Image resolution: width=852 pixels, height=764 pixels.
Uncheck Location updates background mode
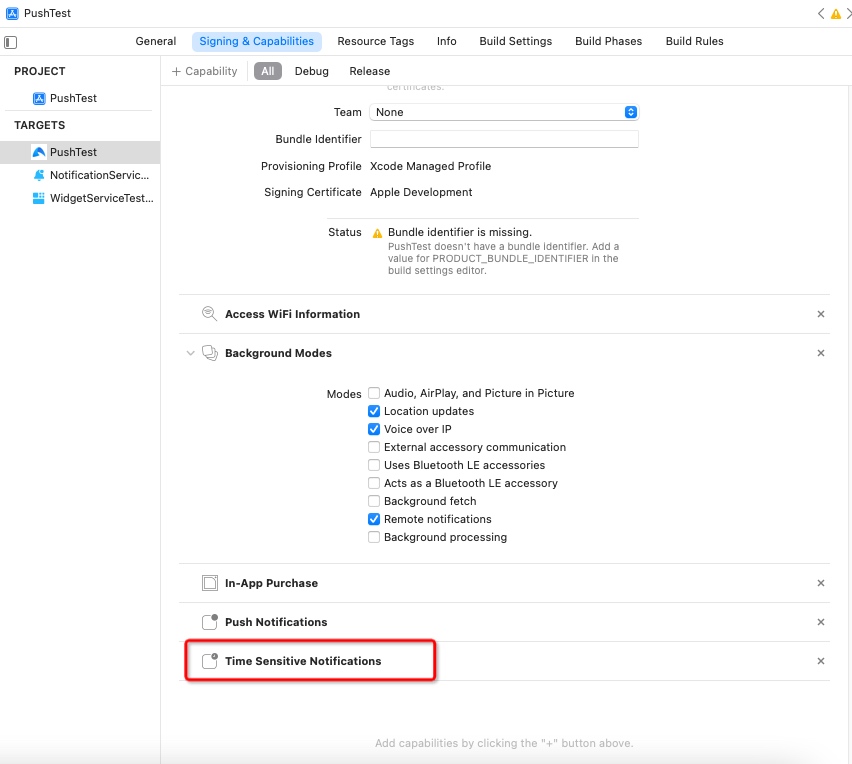pyautogui.click(x=374, y=411)
